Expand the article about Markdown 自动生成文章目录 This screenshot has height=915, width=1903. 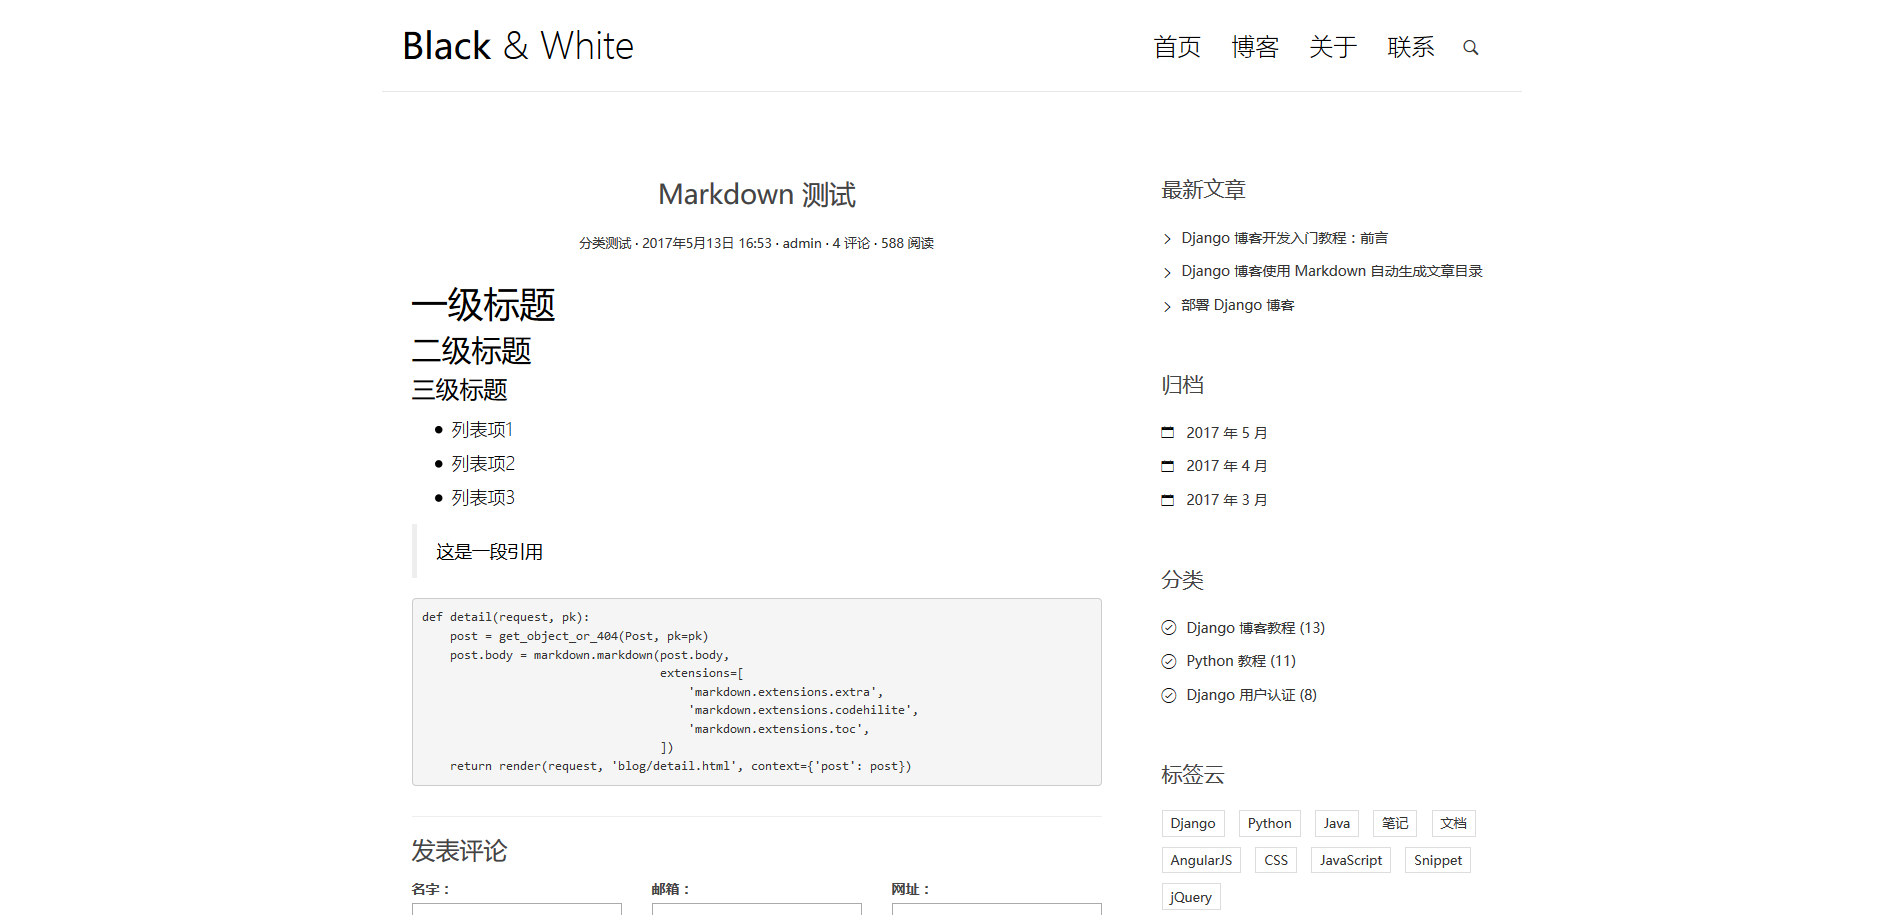[1332, 271]
